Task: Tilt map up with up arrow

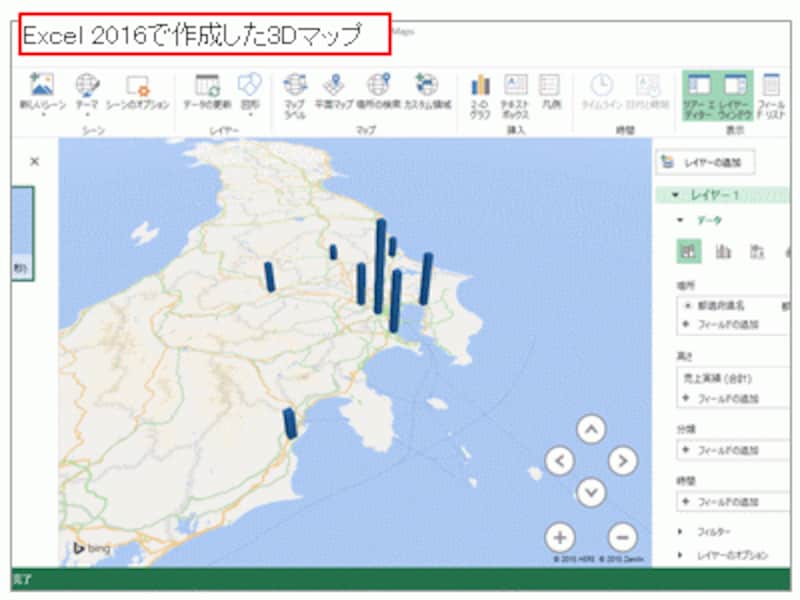Action: 591,429
